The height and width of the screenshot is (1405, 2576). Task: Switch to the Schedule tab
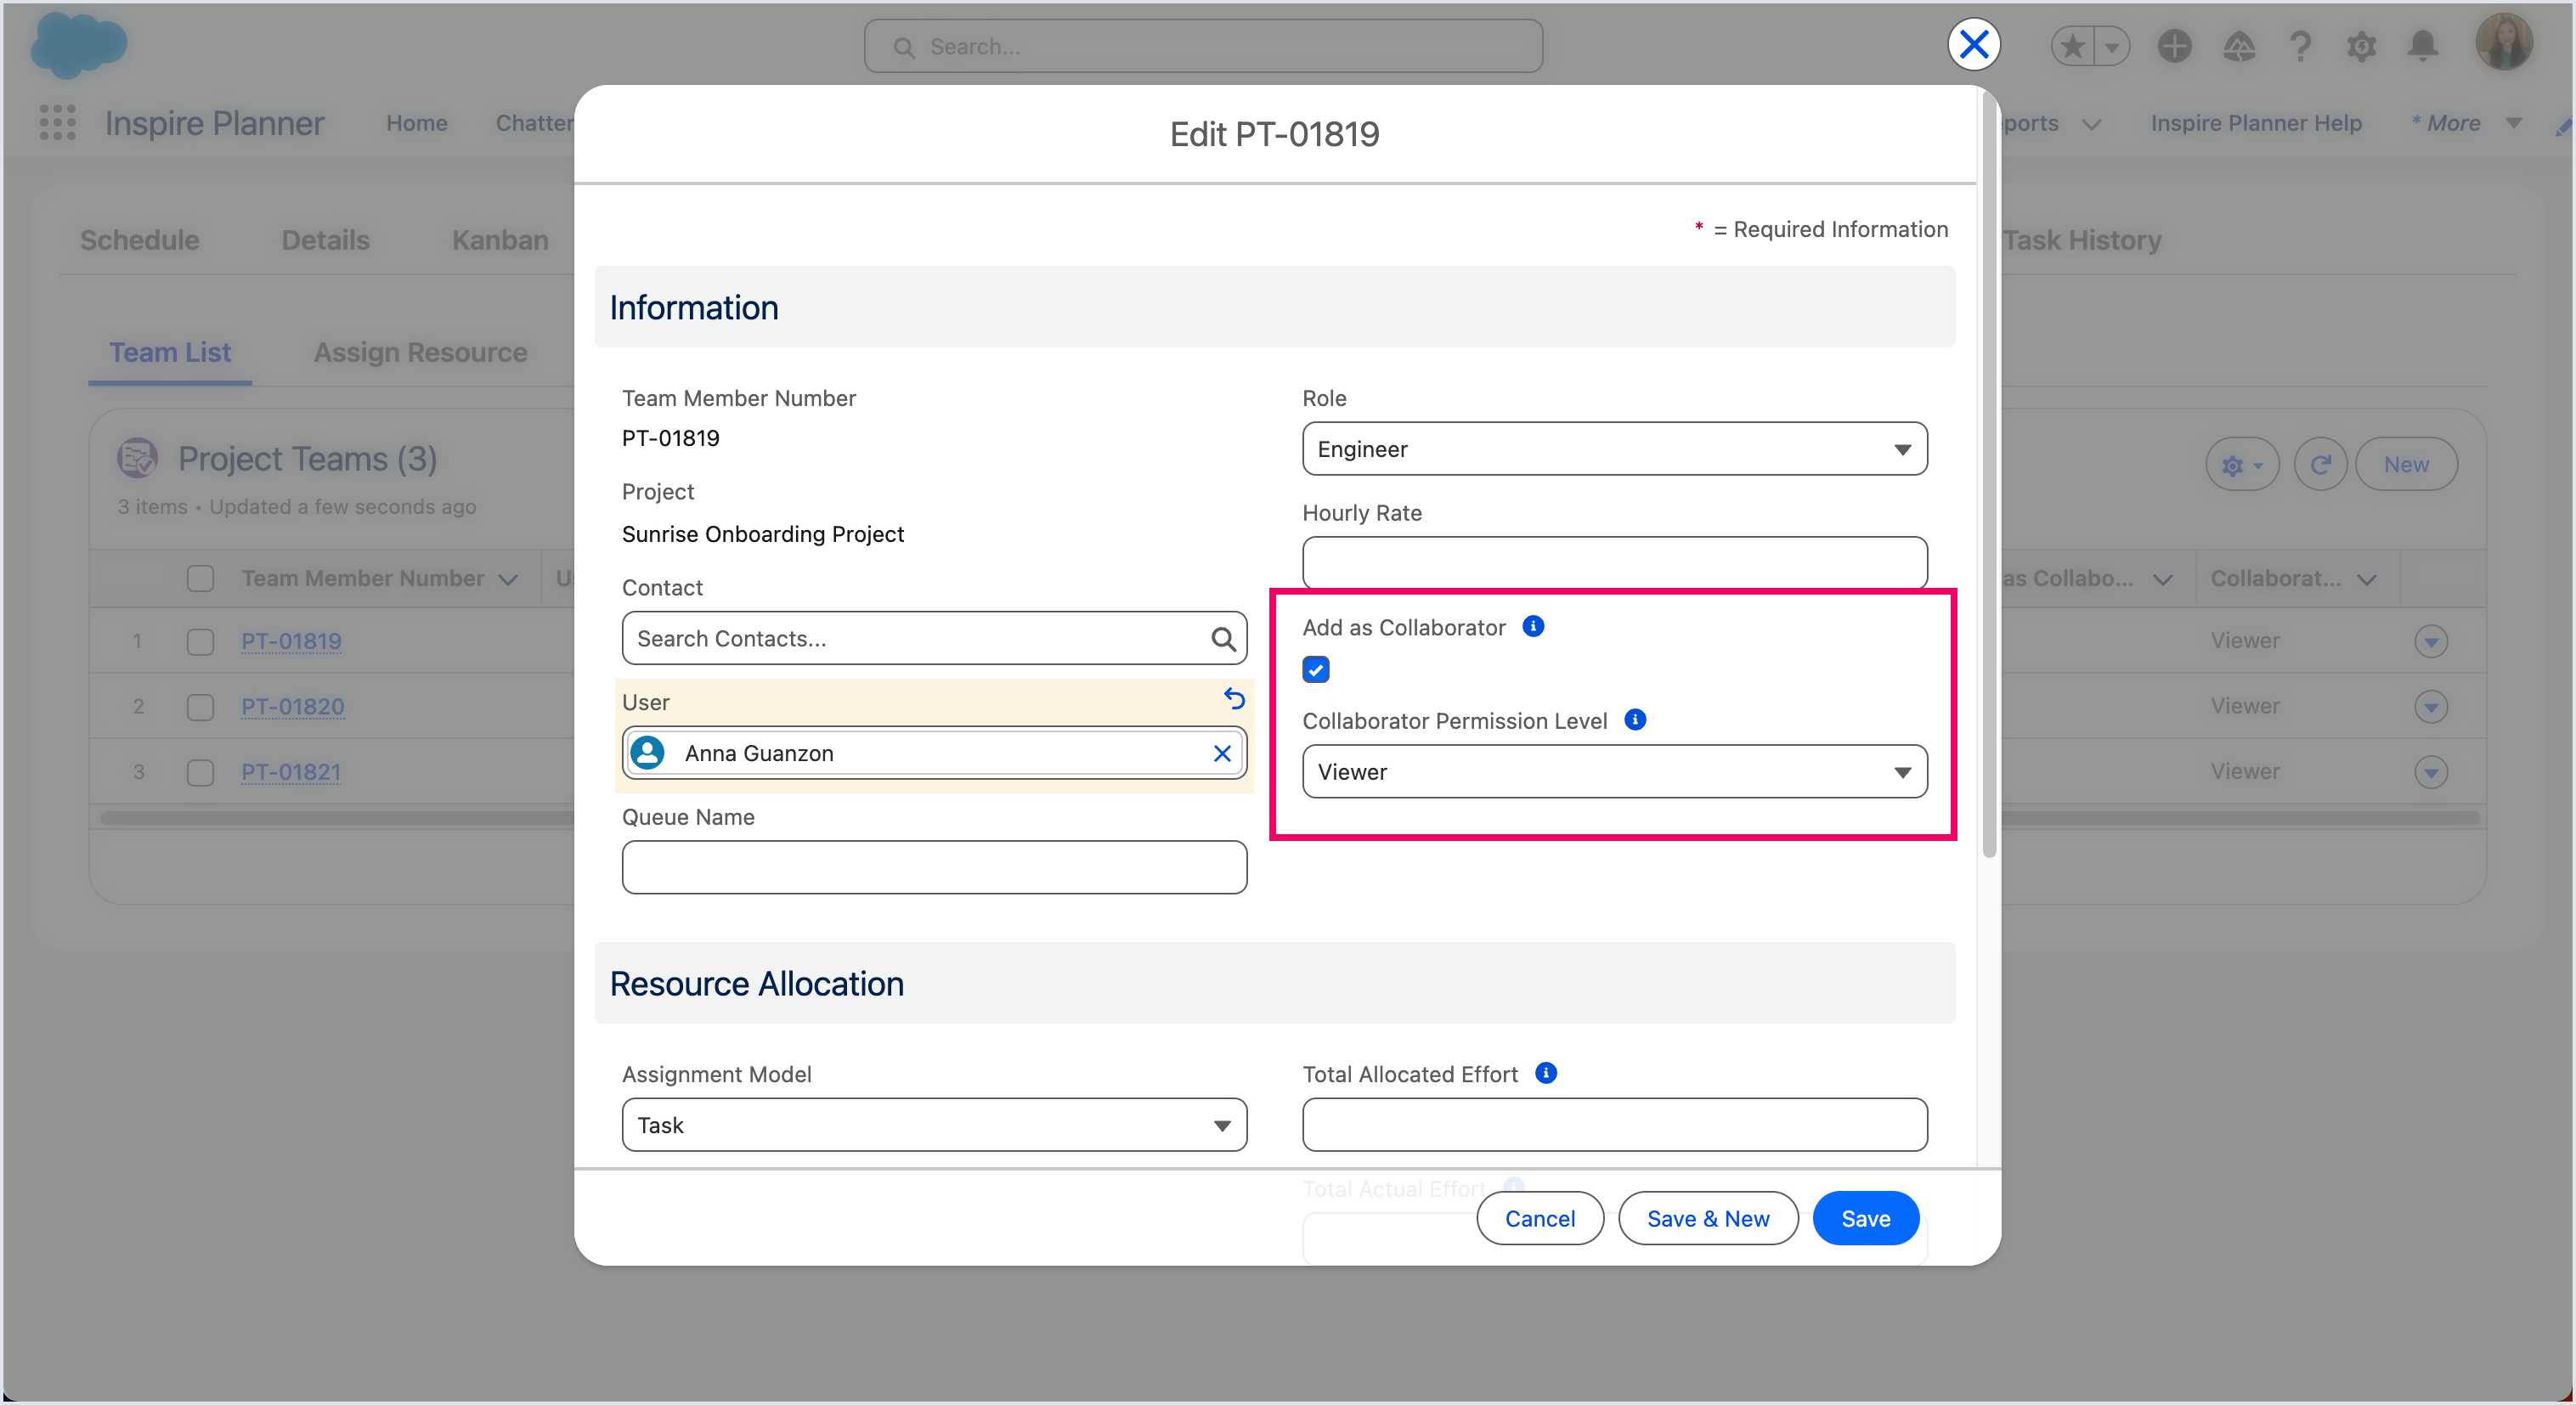(139, 240)
